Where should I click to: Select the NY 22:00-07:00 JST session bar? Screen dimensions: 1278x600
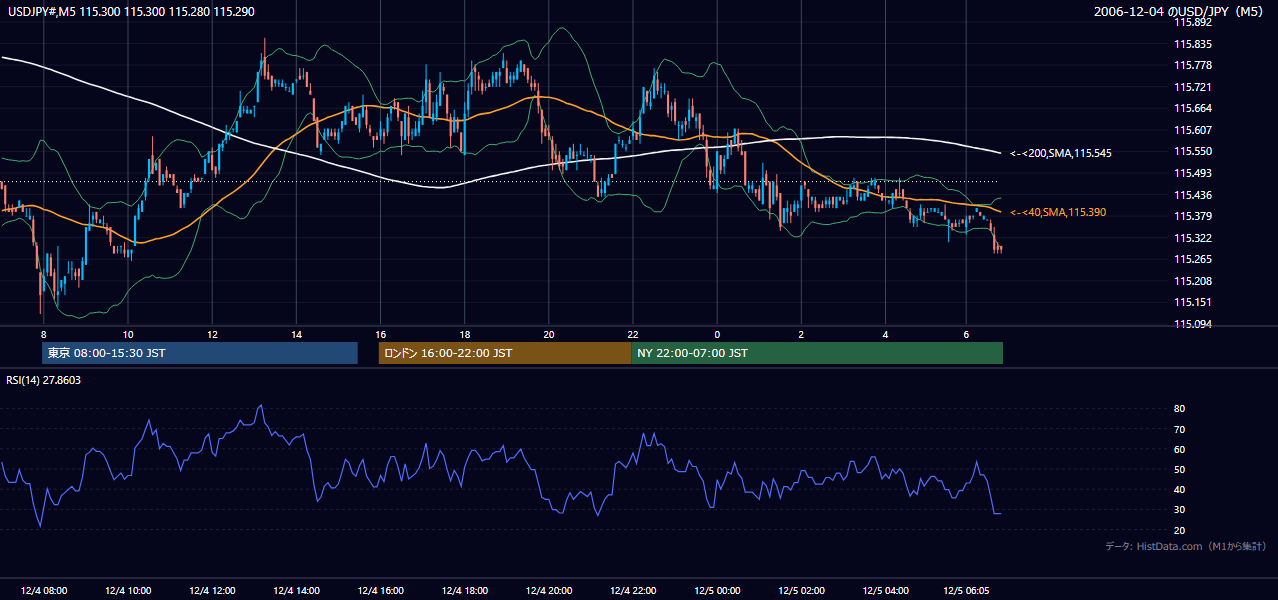tap(817, 353)
